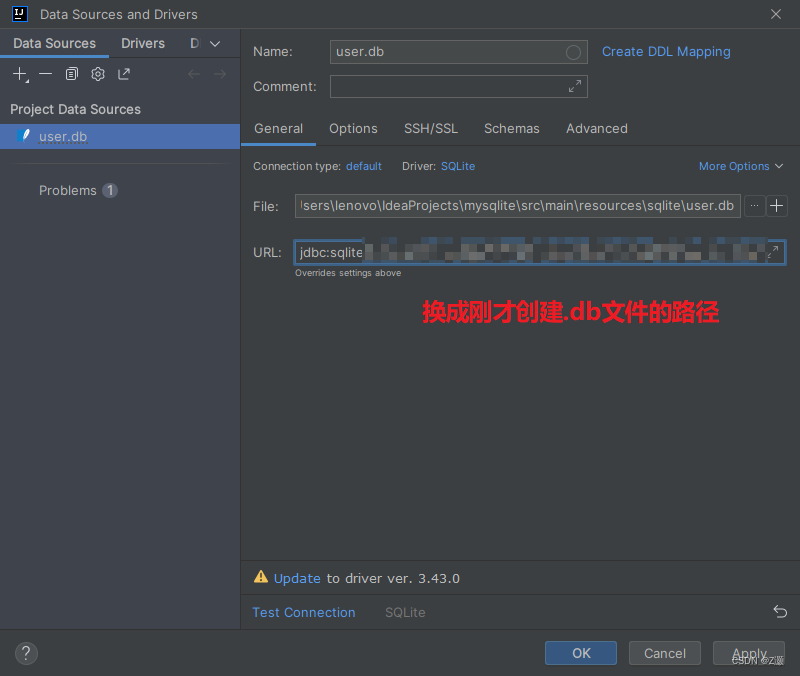Click the gray SQLite label beside Test Connection
This screenshot has height=676, width=800.
click(x=405, y=612)
